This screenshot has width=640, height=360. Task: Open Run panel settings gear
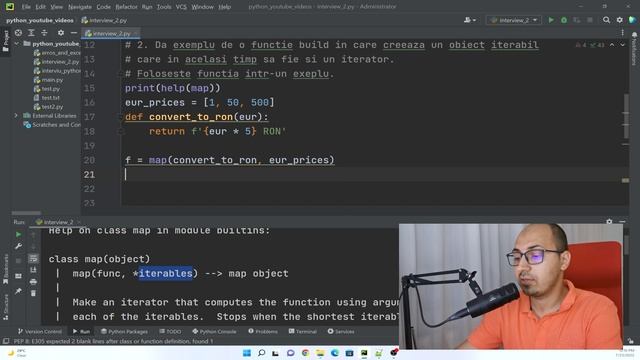609,222
